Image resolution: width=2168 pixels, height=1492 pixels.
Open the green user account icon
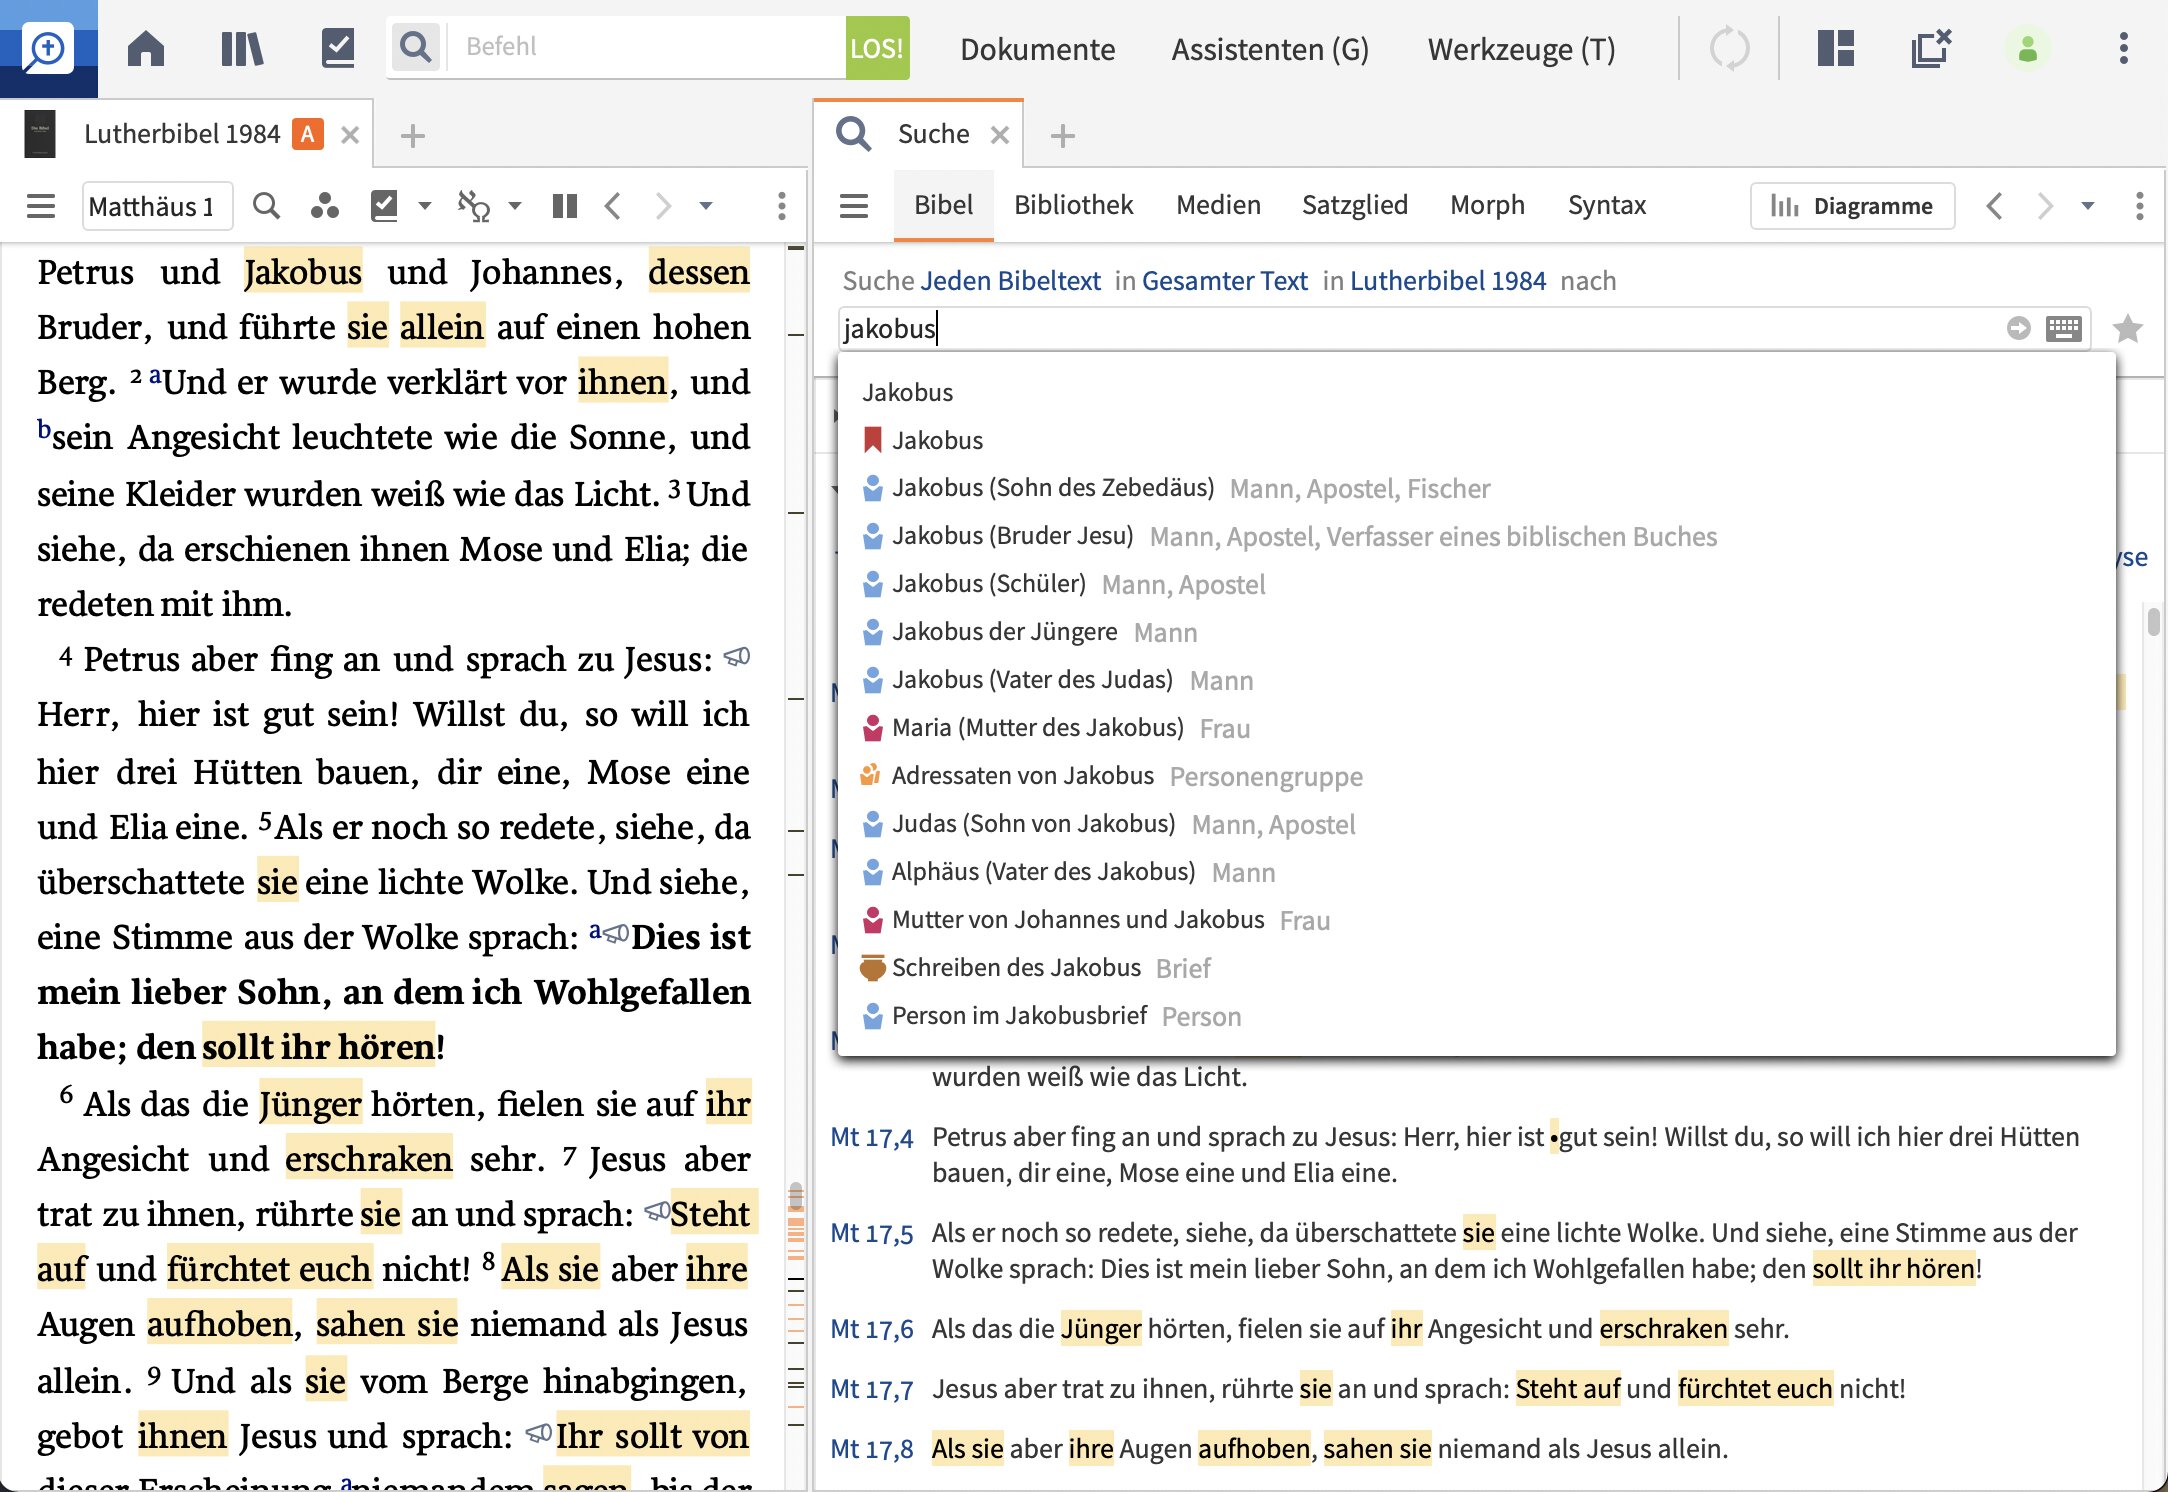2027,48
